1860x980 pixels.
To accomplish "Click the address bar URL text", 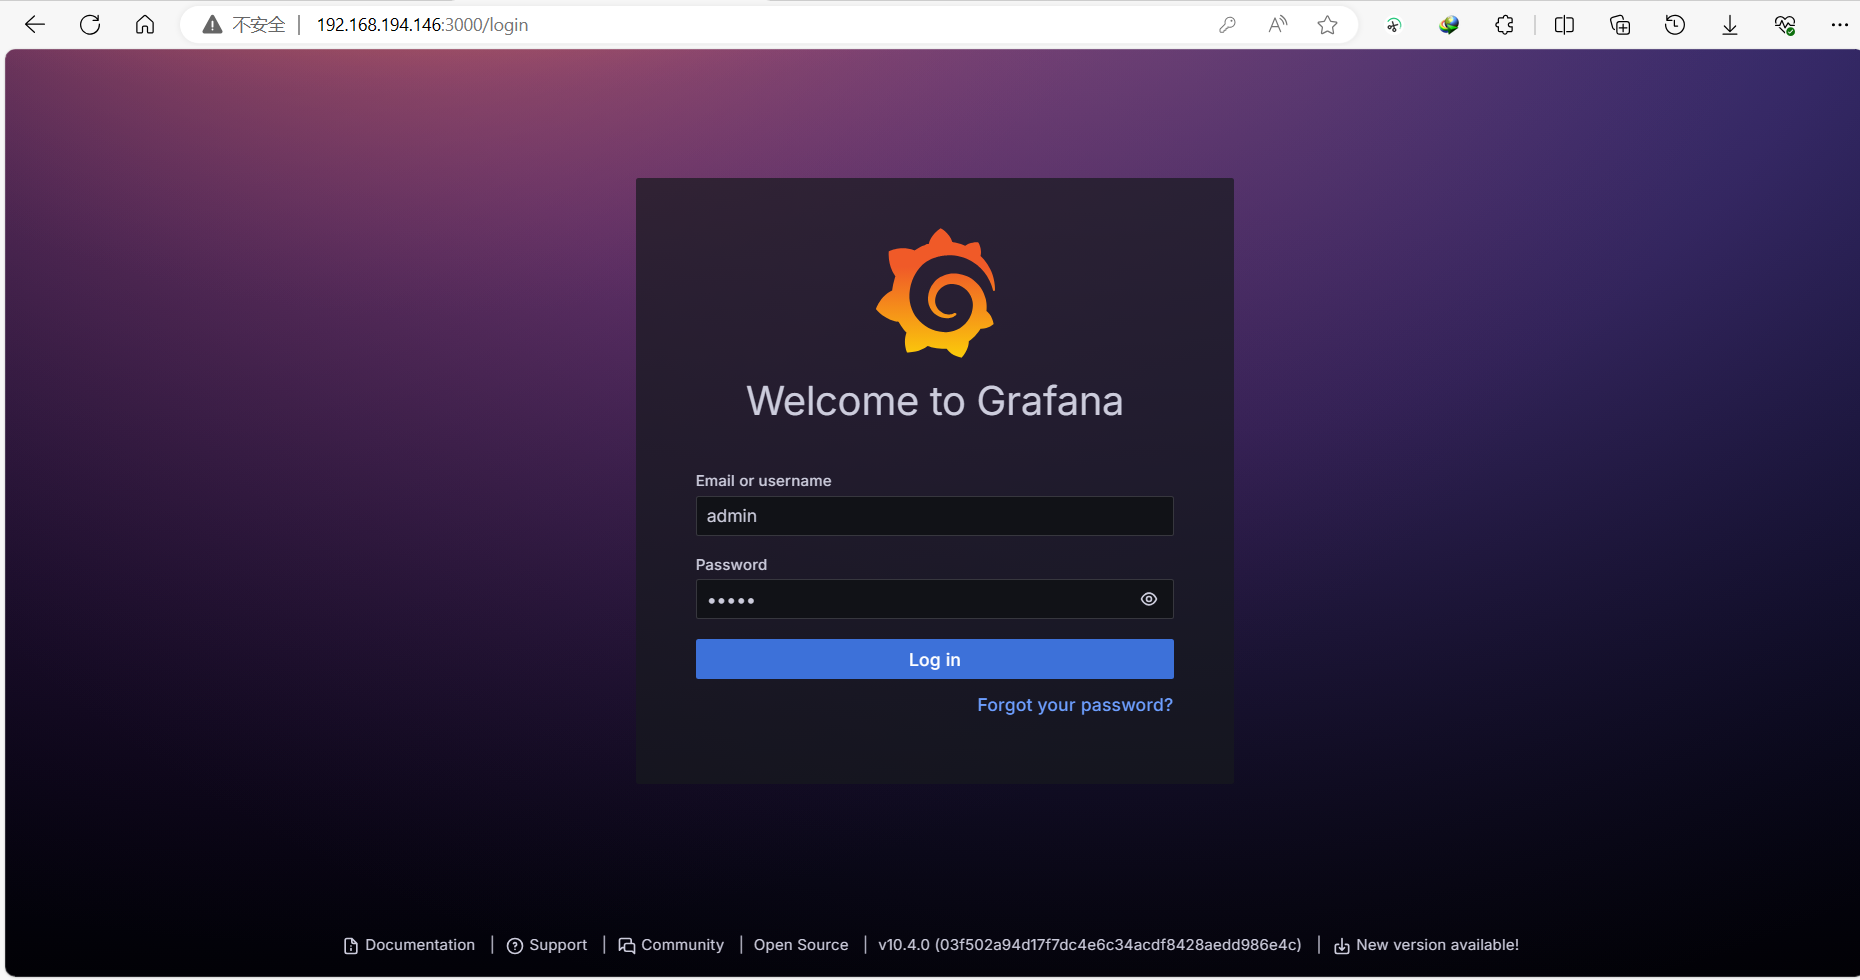I will click(x=423, y=25).
